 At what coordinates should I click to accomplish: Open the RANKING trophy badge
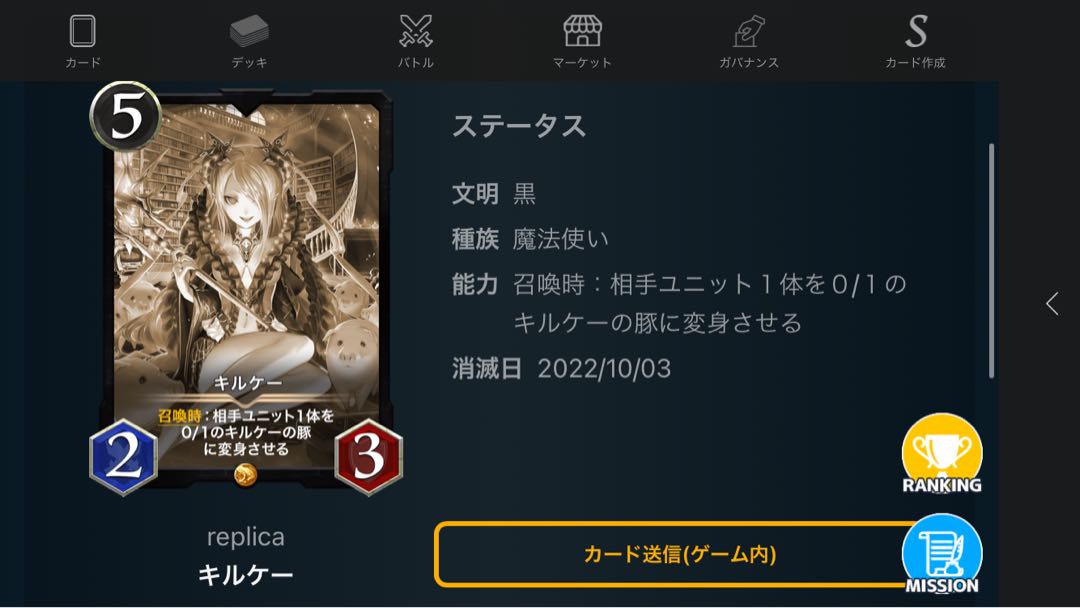pyautogui.click(x=942, y=454)
